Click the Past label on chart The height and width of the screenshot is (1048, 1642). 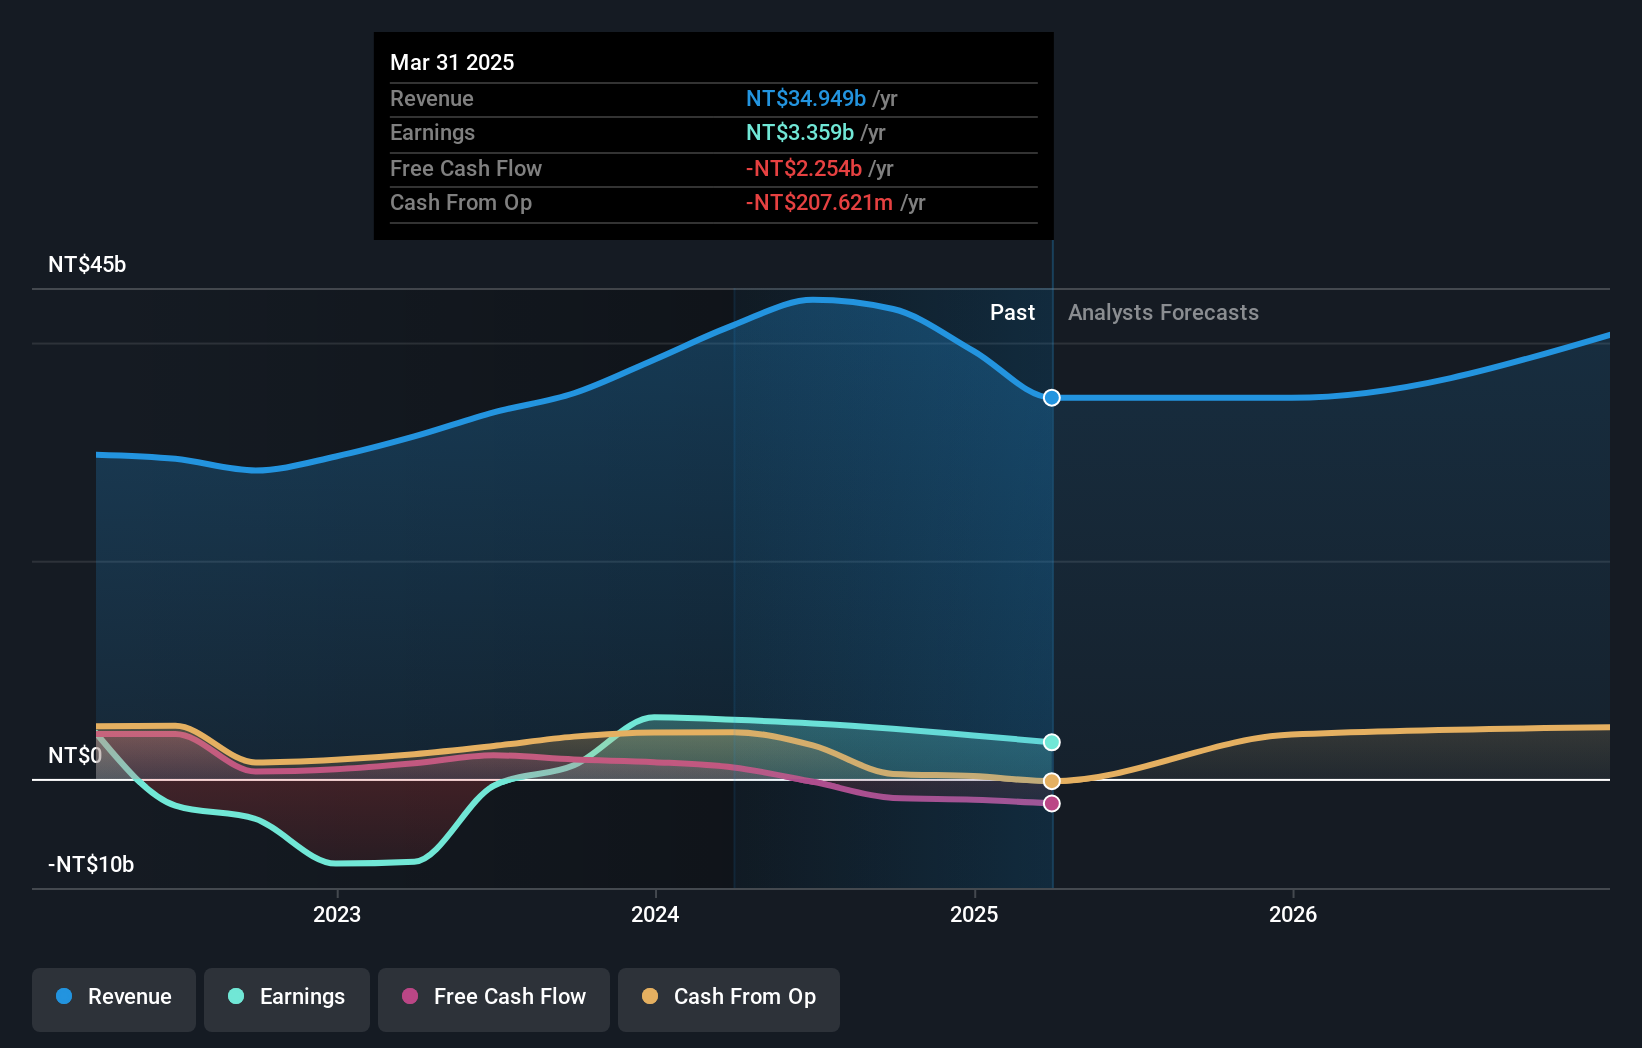click(x=1012, y=312)
